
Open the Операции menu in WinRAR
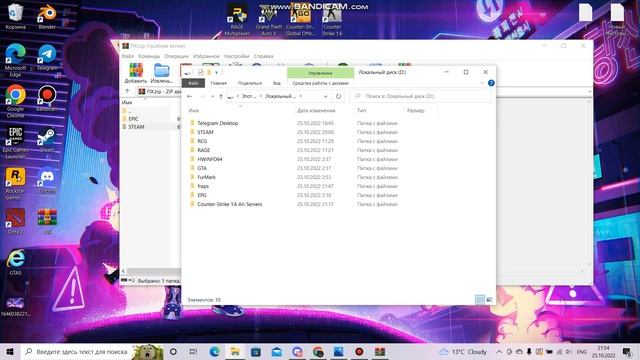coord(176,56)
